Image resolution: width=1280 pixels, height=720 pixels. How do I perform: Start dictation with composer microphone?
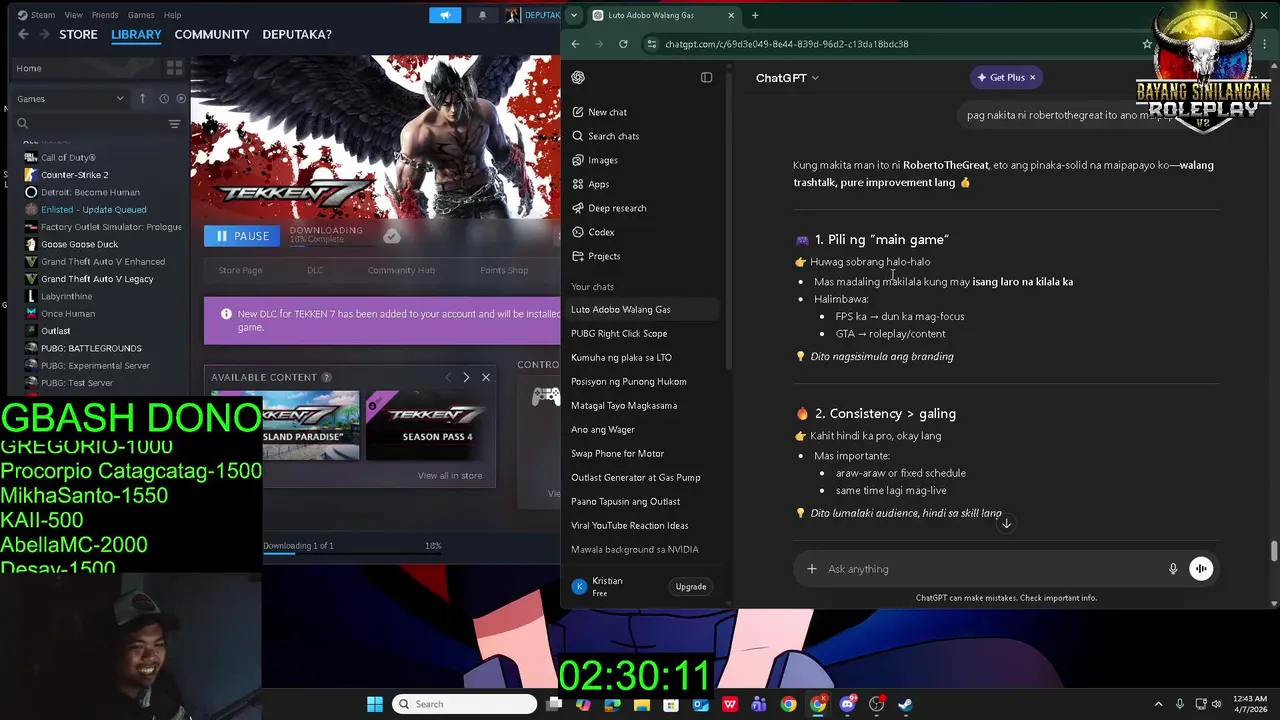tap(1173, 569)
